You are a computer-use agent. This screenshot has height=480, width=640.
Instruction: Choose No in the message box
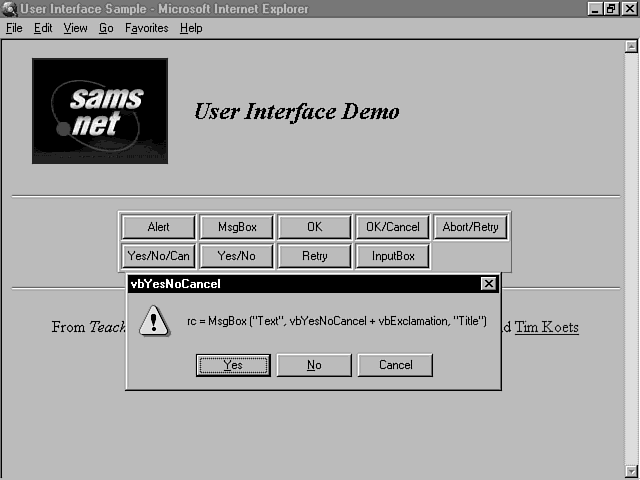314,365
